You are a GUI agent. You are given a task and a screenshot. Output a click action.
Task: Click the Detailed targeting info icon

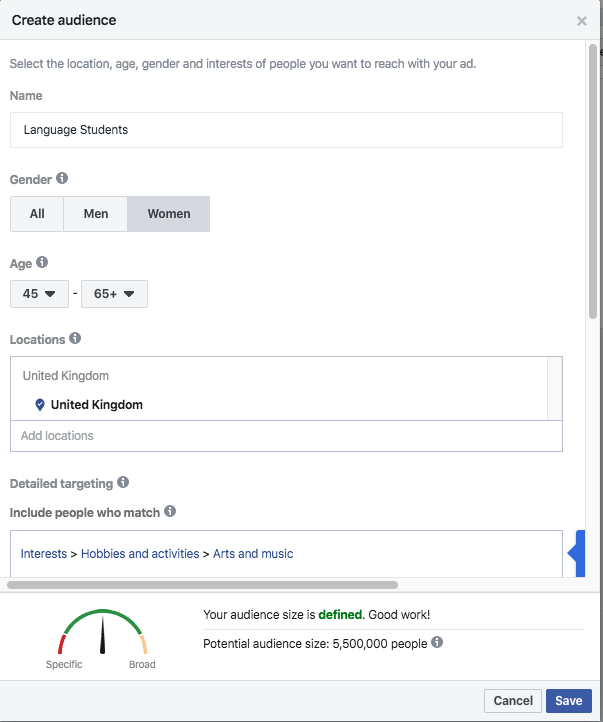123,483
